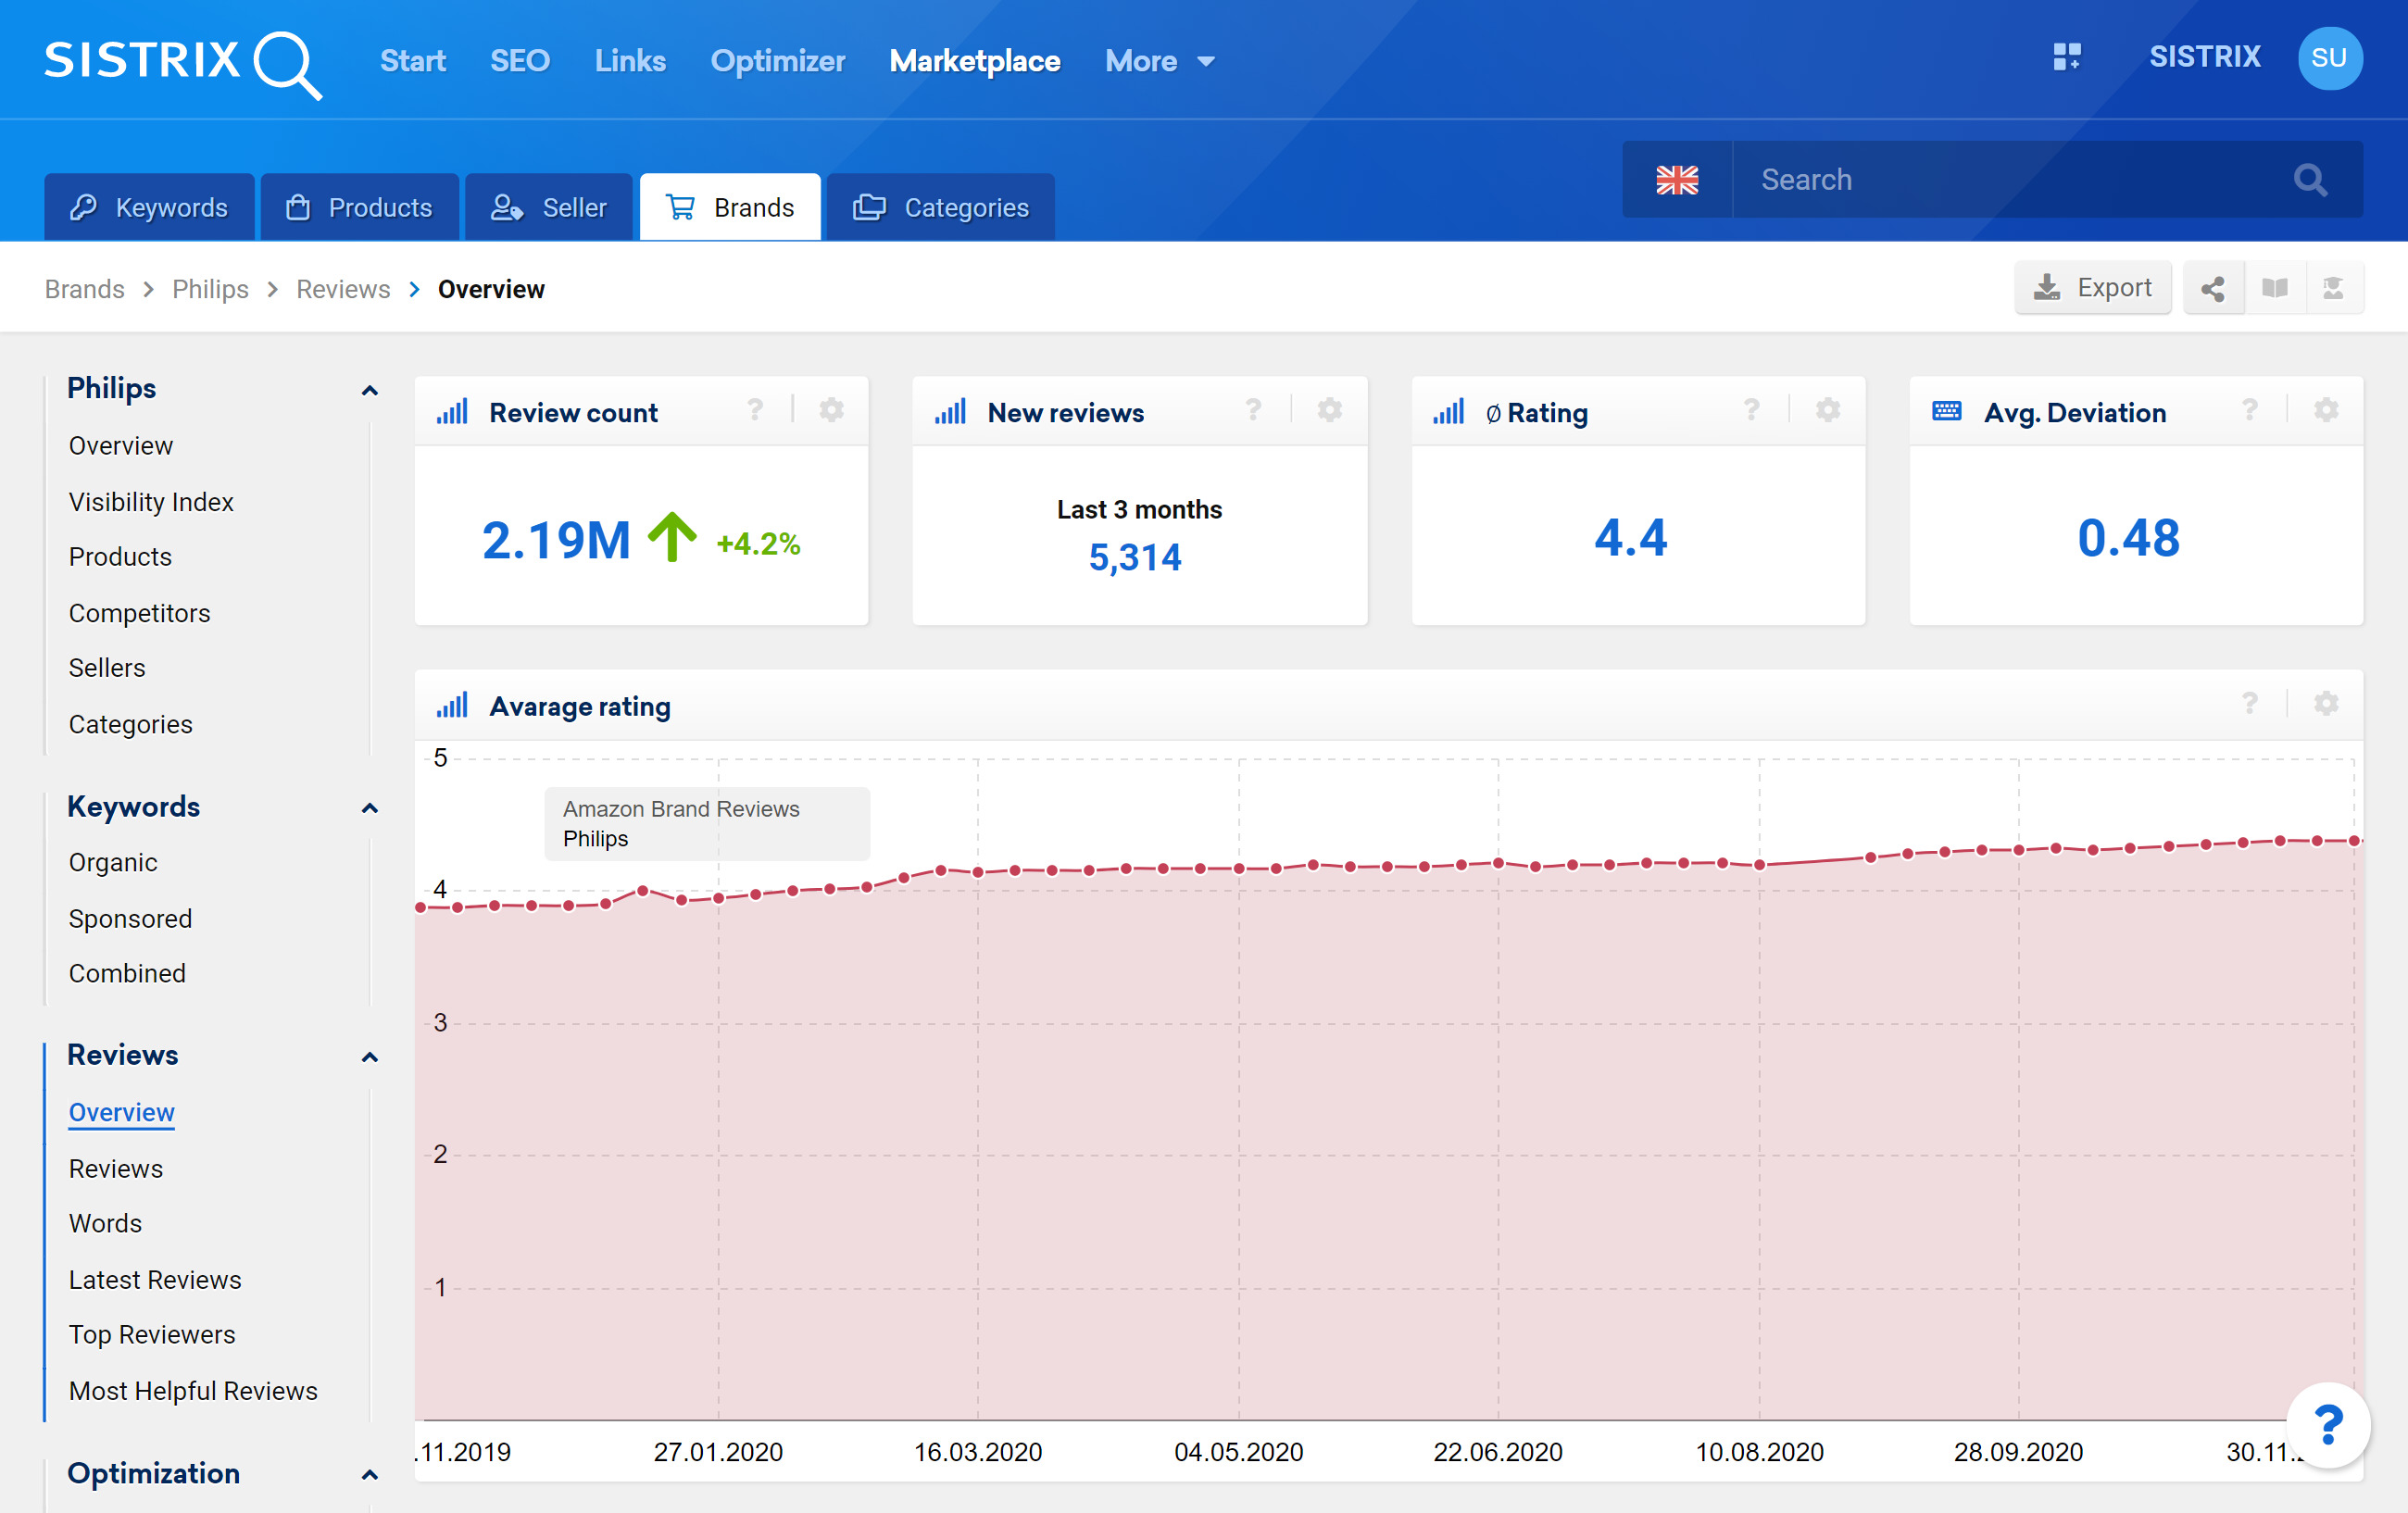This screenshot has height=1513, width=2408.
Task: Collapse the Reviews sidebar section
Action: point(369,1057)
